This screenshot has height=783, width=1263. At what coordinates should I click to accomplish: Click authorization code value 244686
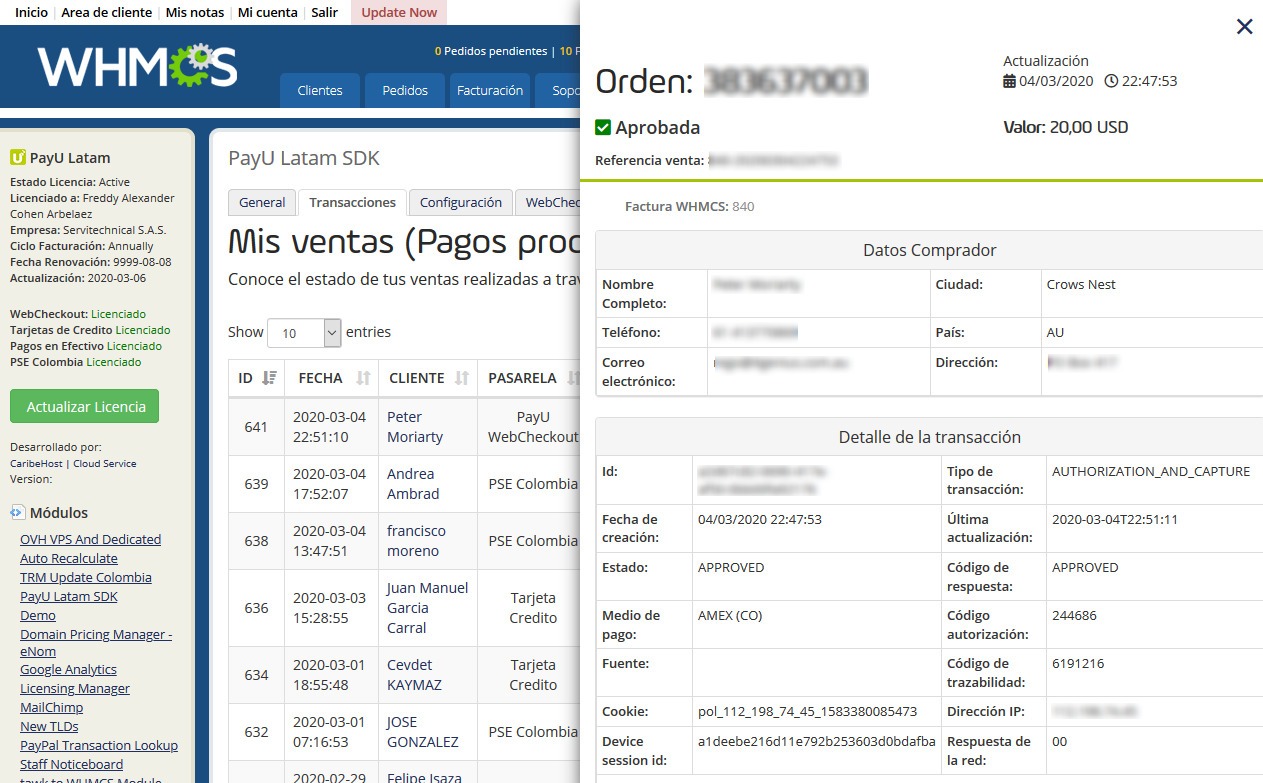pos(1074,615)
